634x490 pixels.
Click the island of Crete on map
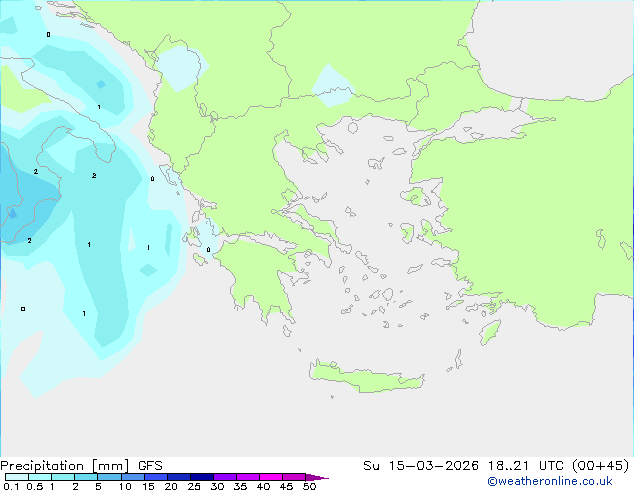point(366,378)
